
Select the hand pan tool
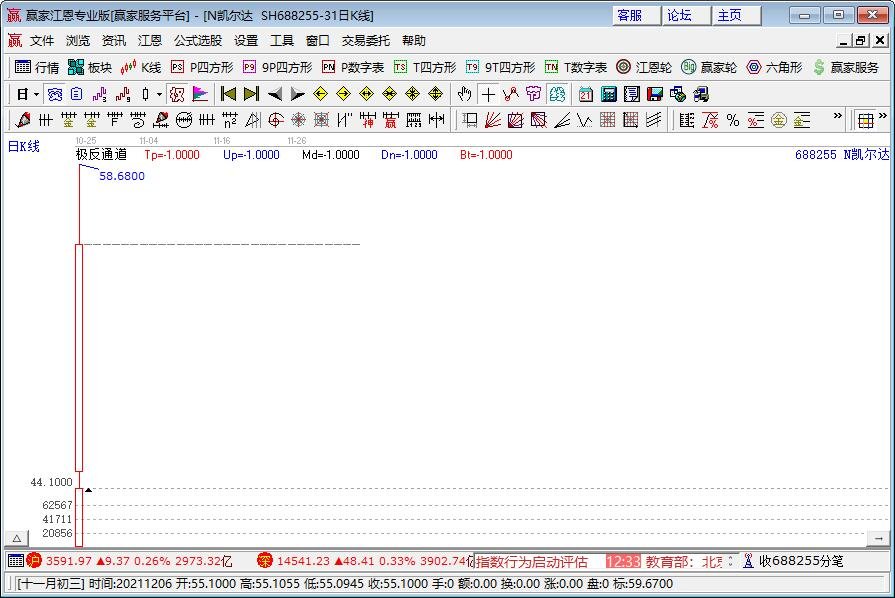coord(464,94)
